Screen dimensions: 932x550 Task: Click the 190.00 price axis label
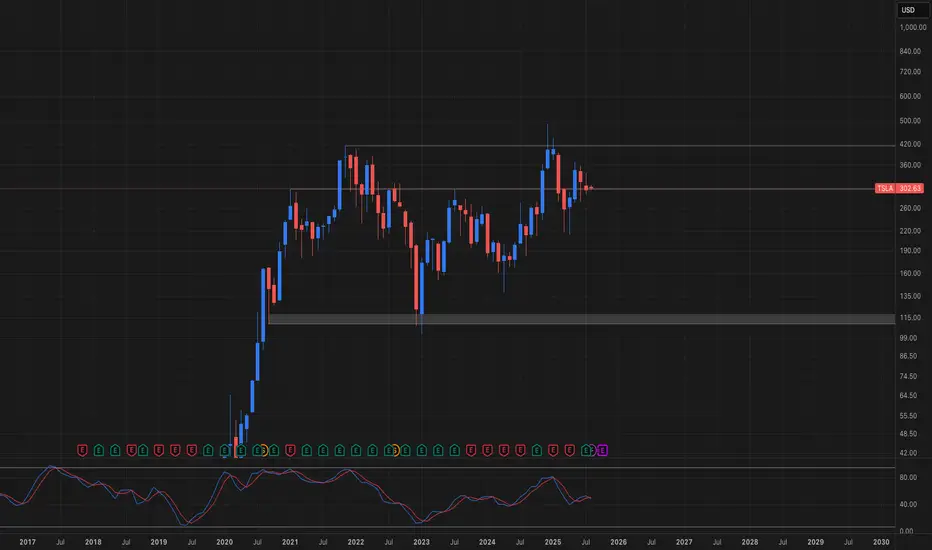point(910,250)
